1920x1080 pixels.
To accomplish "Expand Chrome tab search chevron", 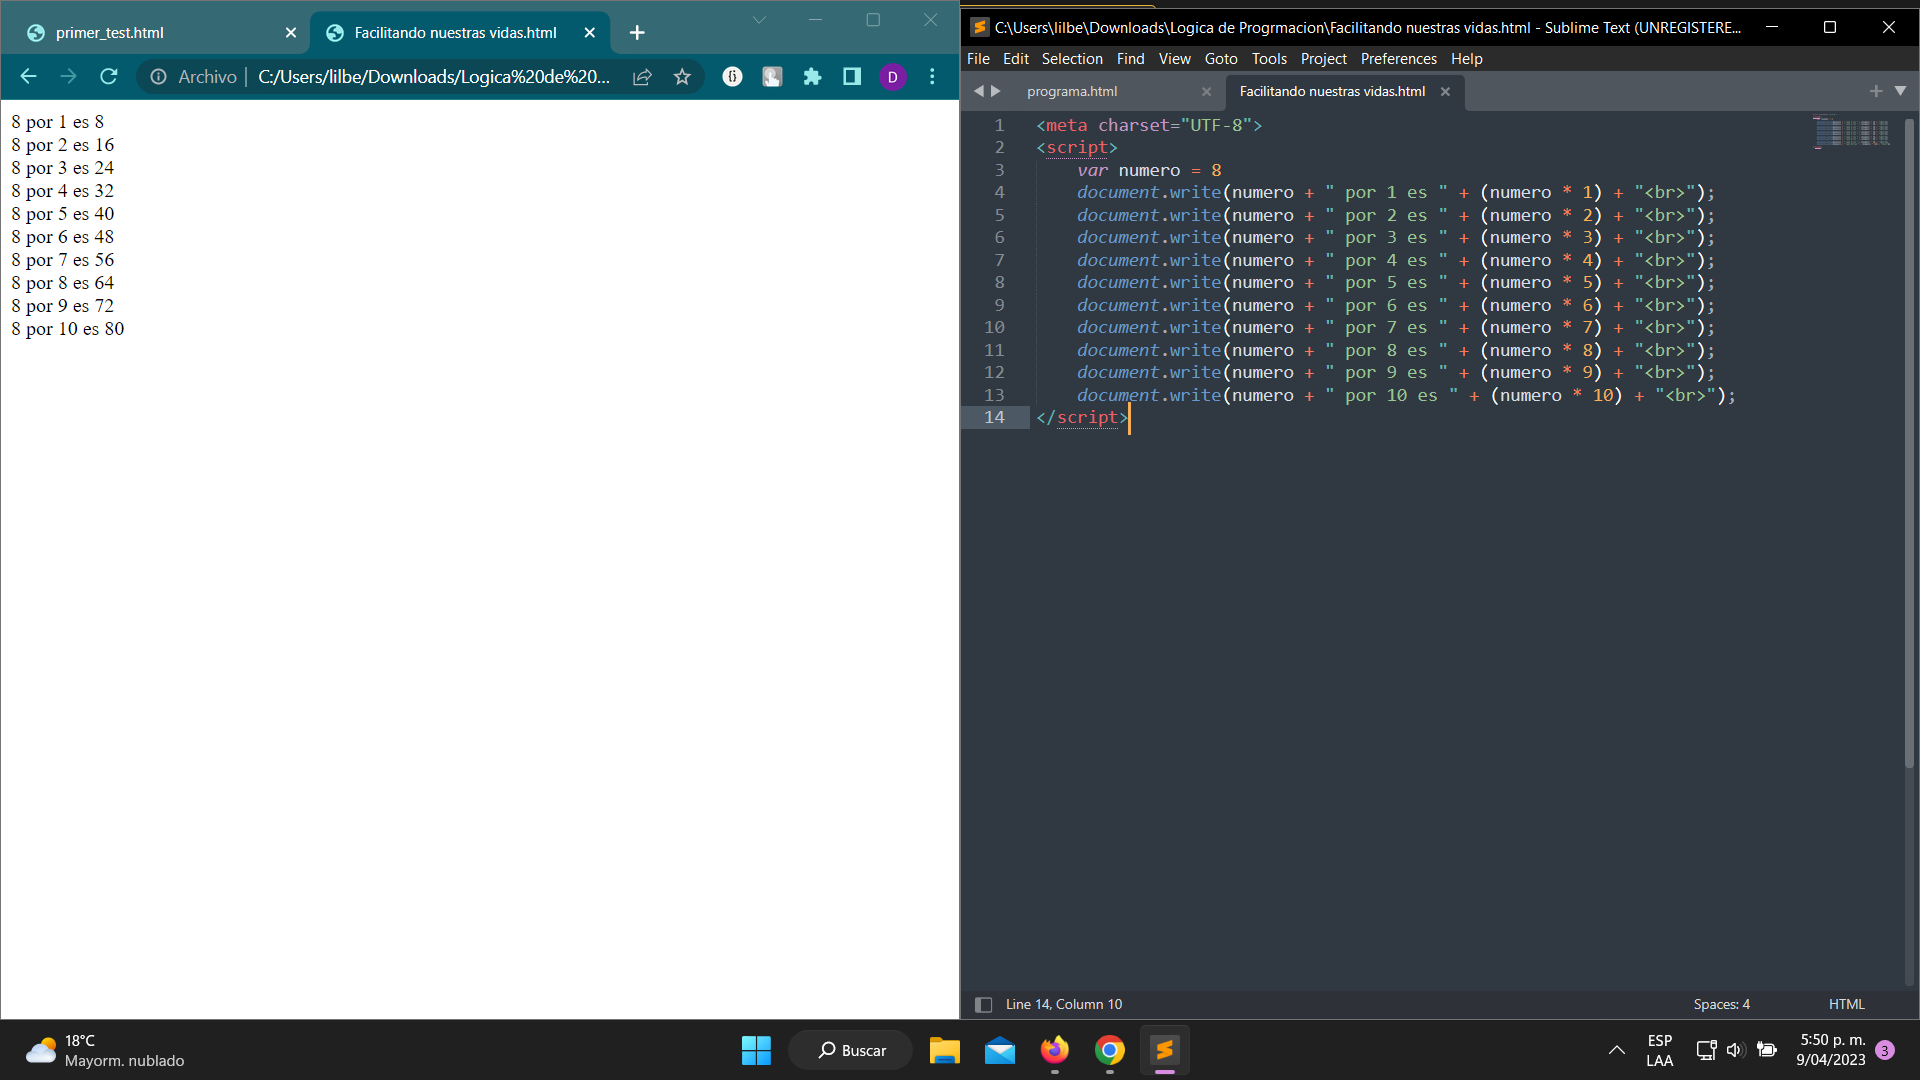I will pos(759,20).
